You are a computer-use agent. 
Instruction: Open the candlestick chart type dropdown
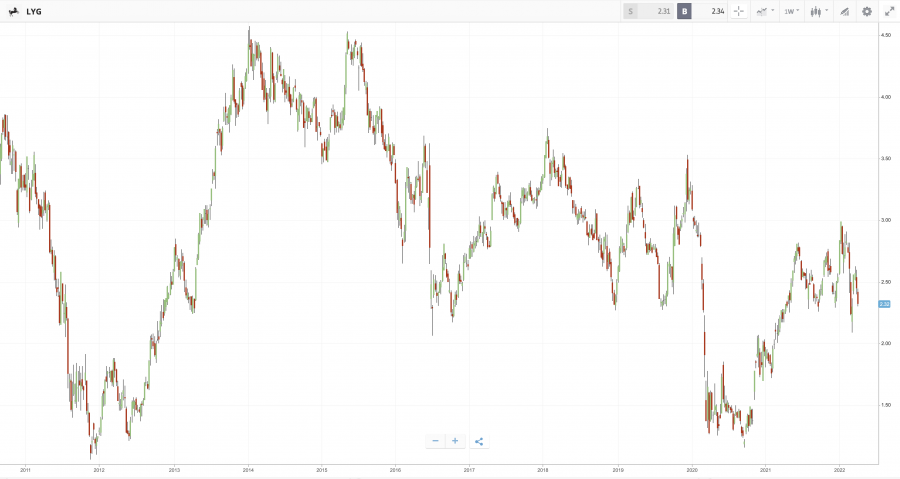click(x=818, y=11)
